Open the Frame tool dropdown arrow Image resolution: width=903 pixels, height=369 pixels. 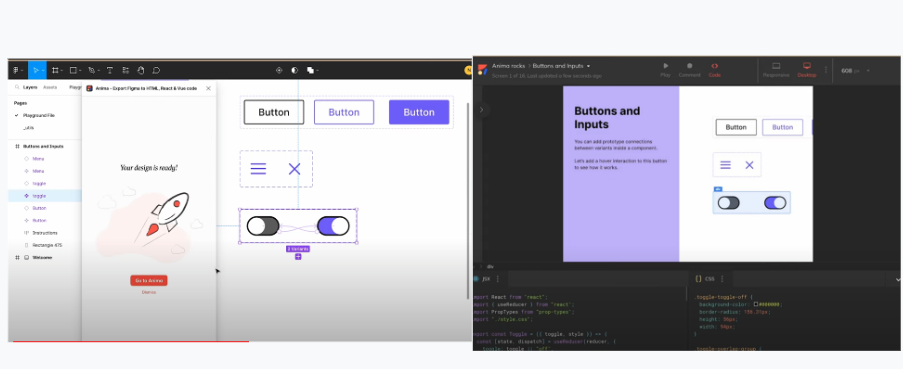coord(62,71)
